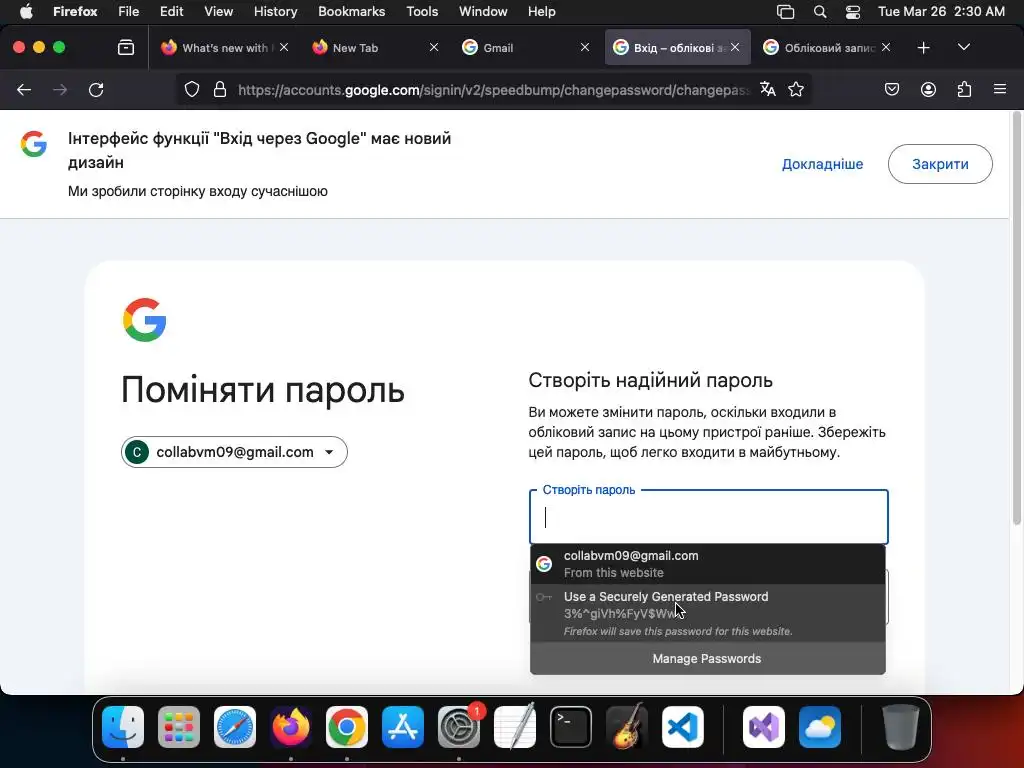
Task: Choose Use a Securely Generated Password
Action: point(708,613)
